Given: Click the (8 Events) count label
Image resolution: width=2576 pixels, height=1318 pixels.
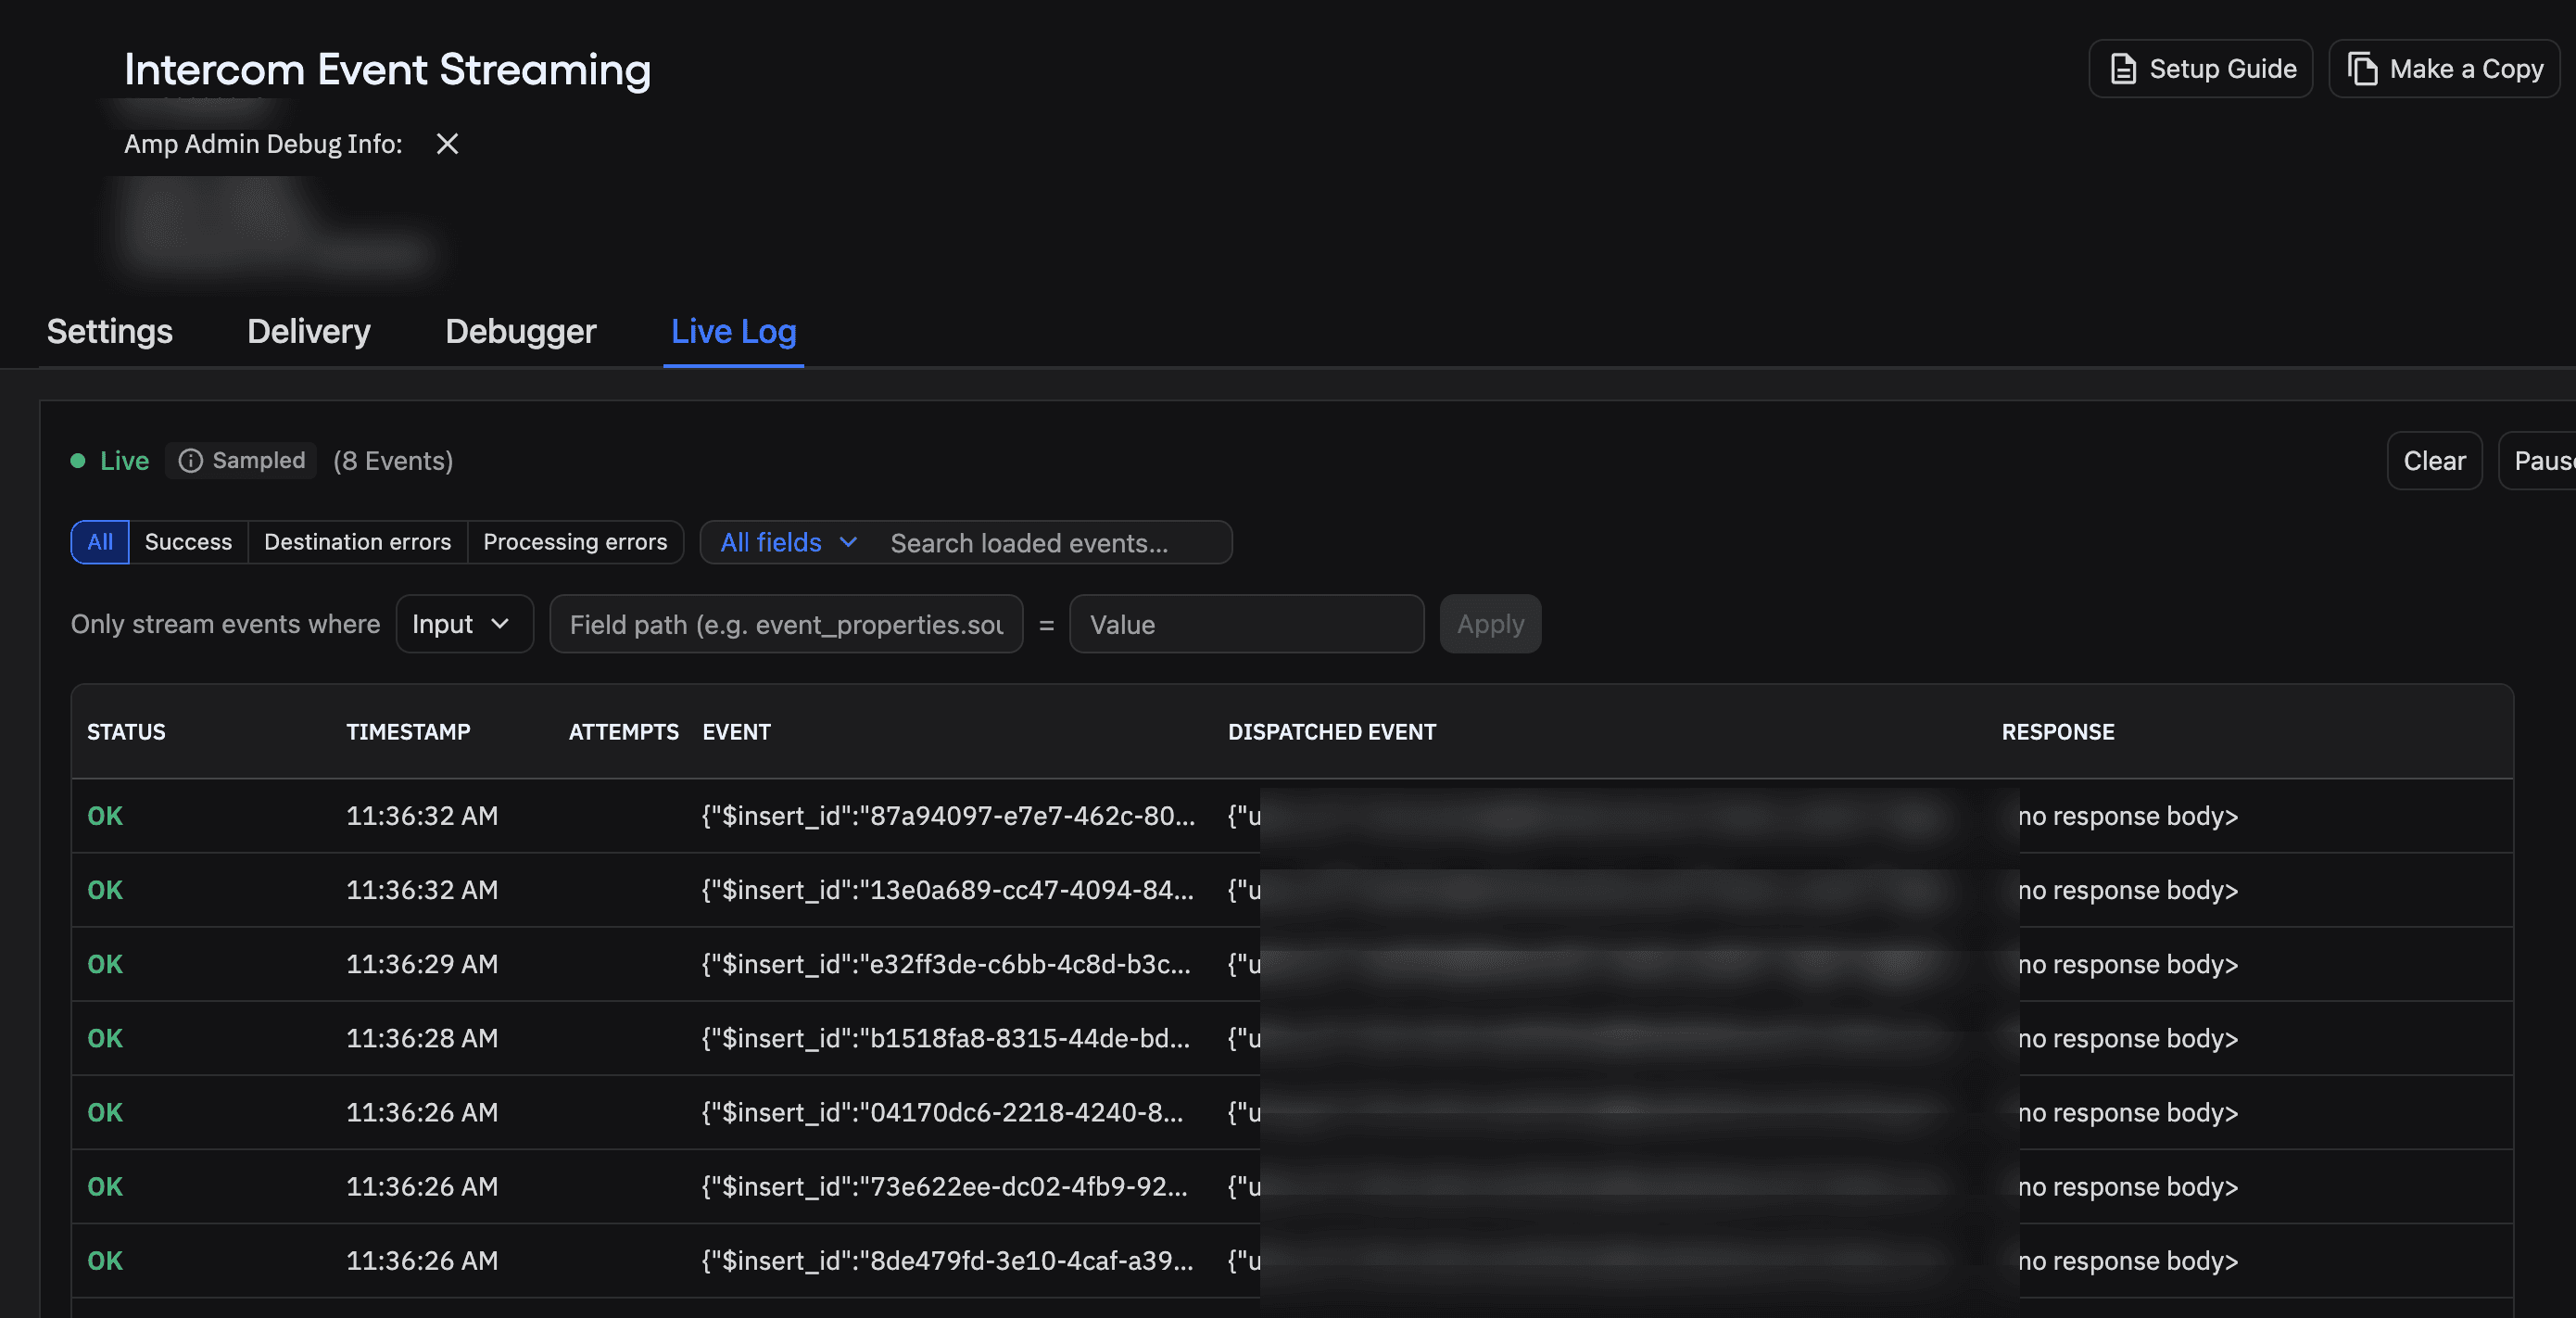Looking at the screenshot, I should 393,460.
